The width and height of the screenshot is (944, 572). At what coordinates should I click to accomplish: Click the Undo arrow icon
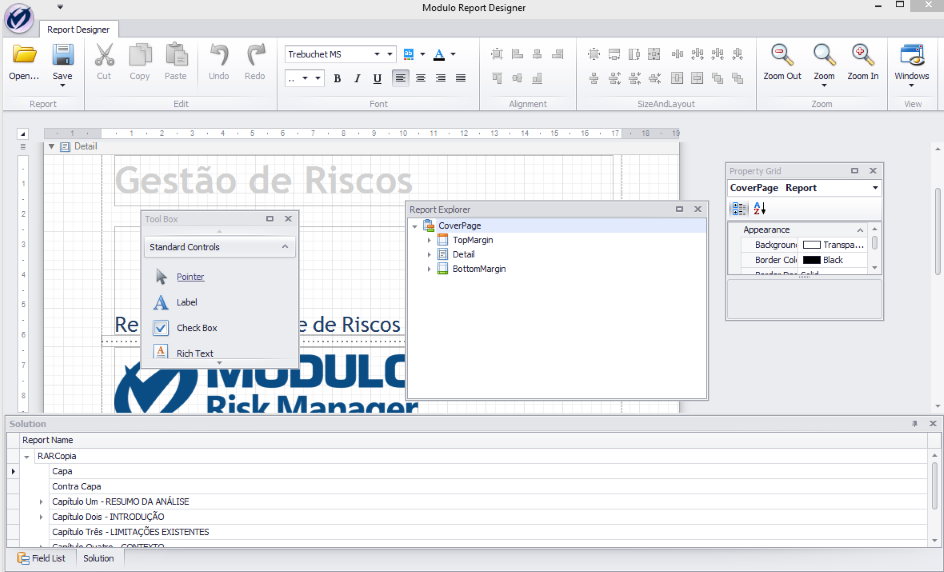click(x=219, y=55)
